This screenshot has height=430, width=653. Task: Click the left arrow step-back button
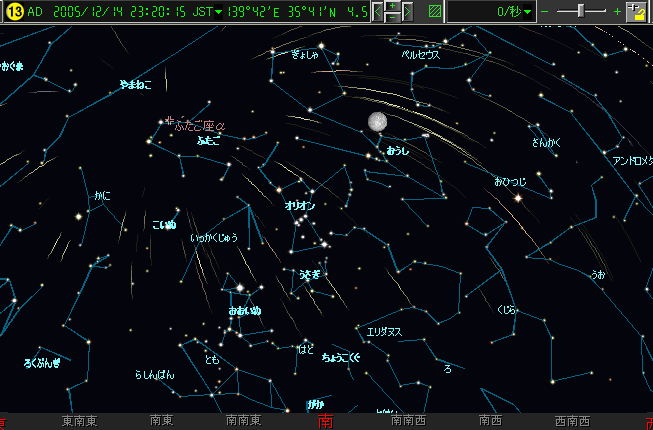click(x=378, y=12)
